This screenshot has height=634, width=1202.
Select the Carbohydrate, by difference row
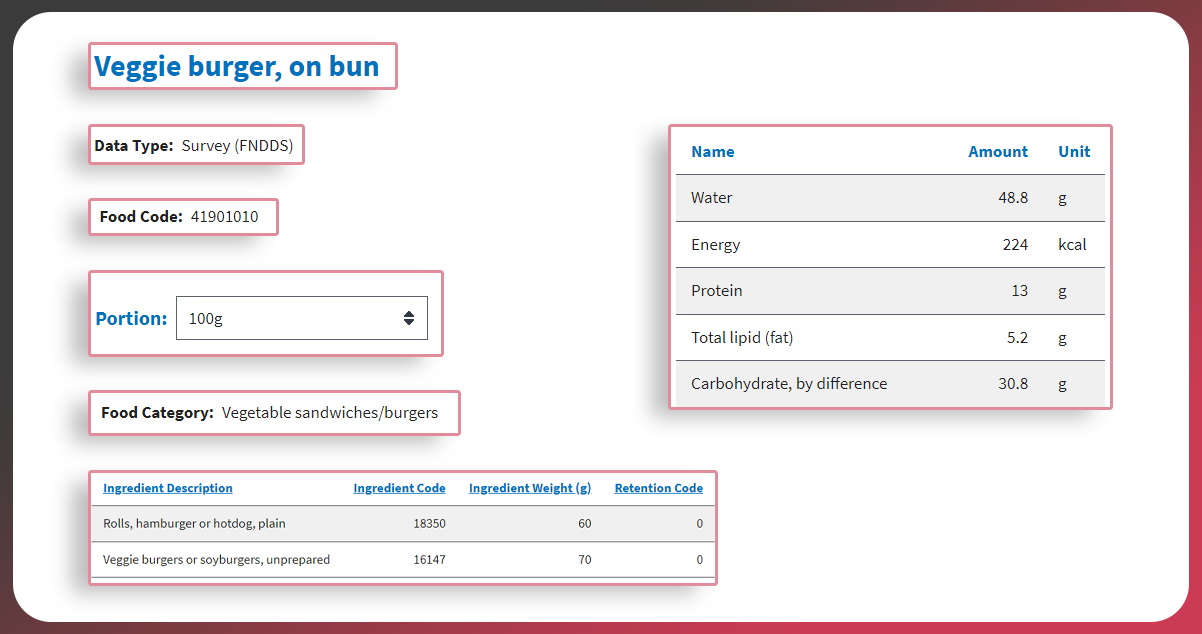coord(890,384)
